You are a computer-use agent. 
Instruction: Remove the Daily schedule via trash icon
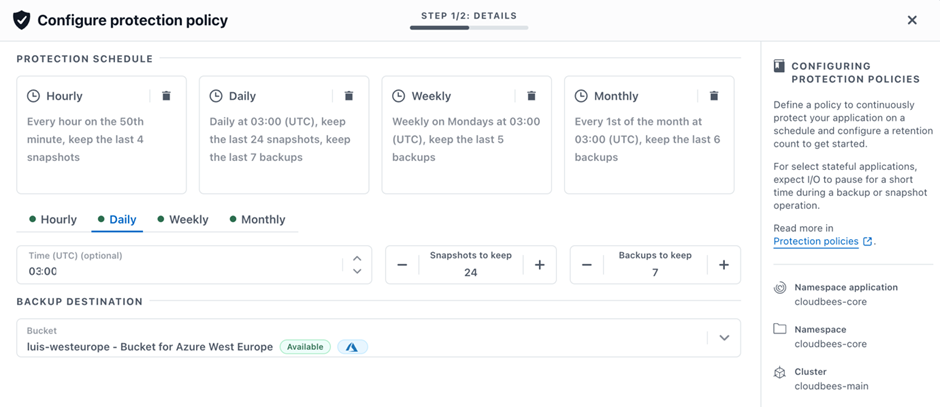point(349,96)
